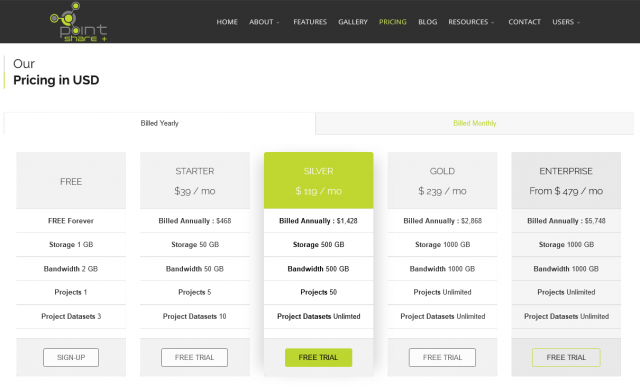Screen dimensions: 640x388
Task: Click the 'Pricing in USD' heading
Action: (56, 80)
